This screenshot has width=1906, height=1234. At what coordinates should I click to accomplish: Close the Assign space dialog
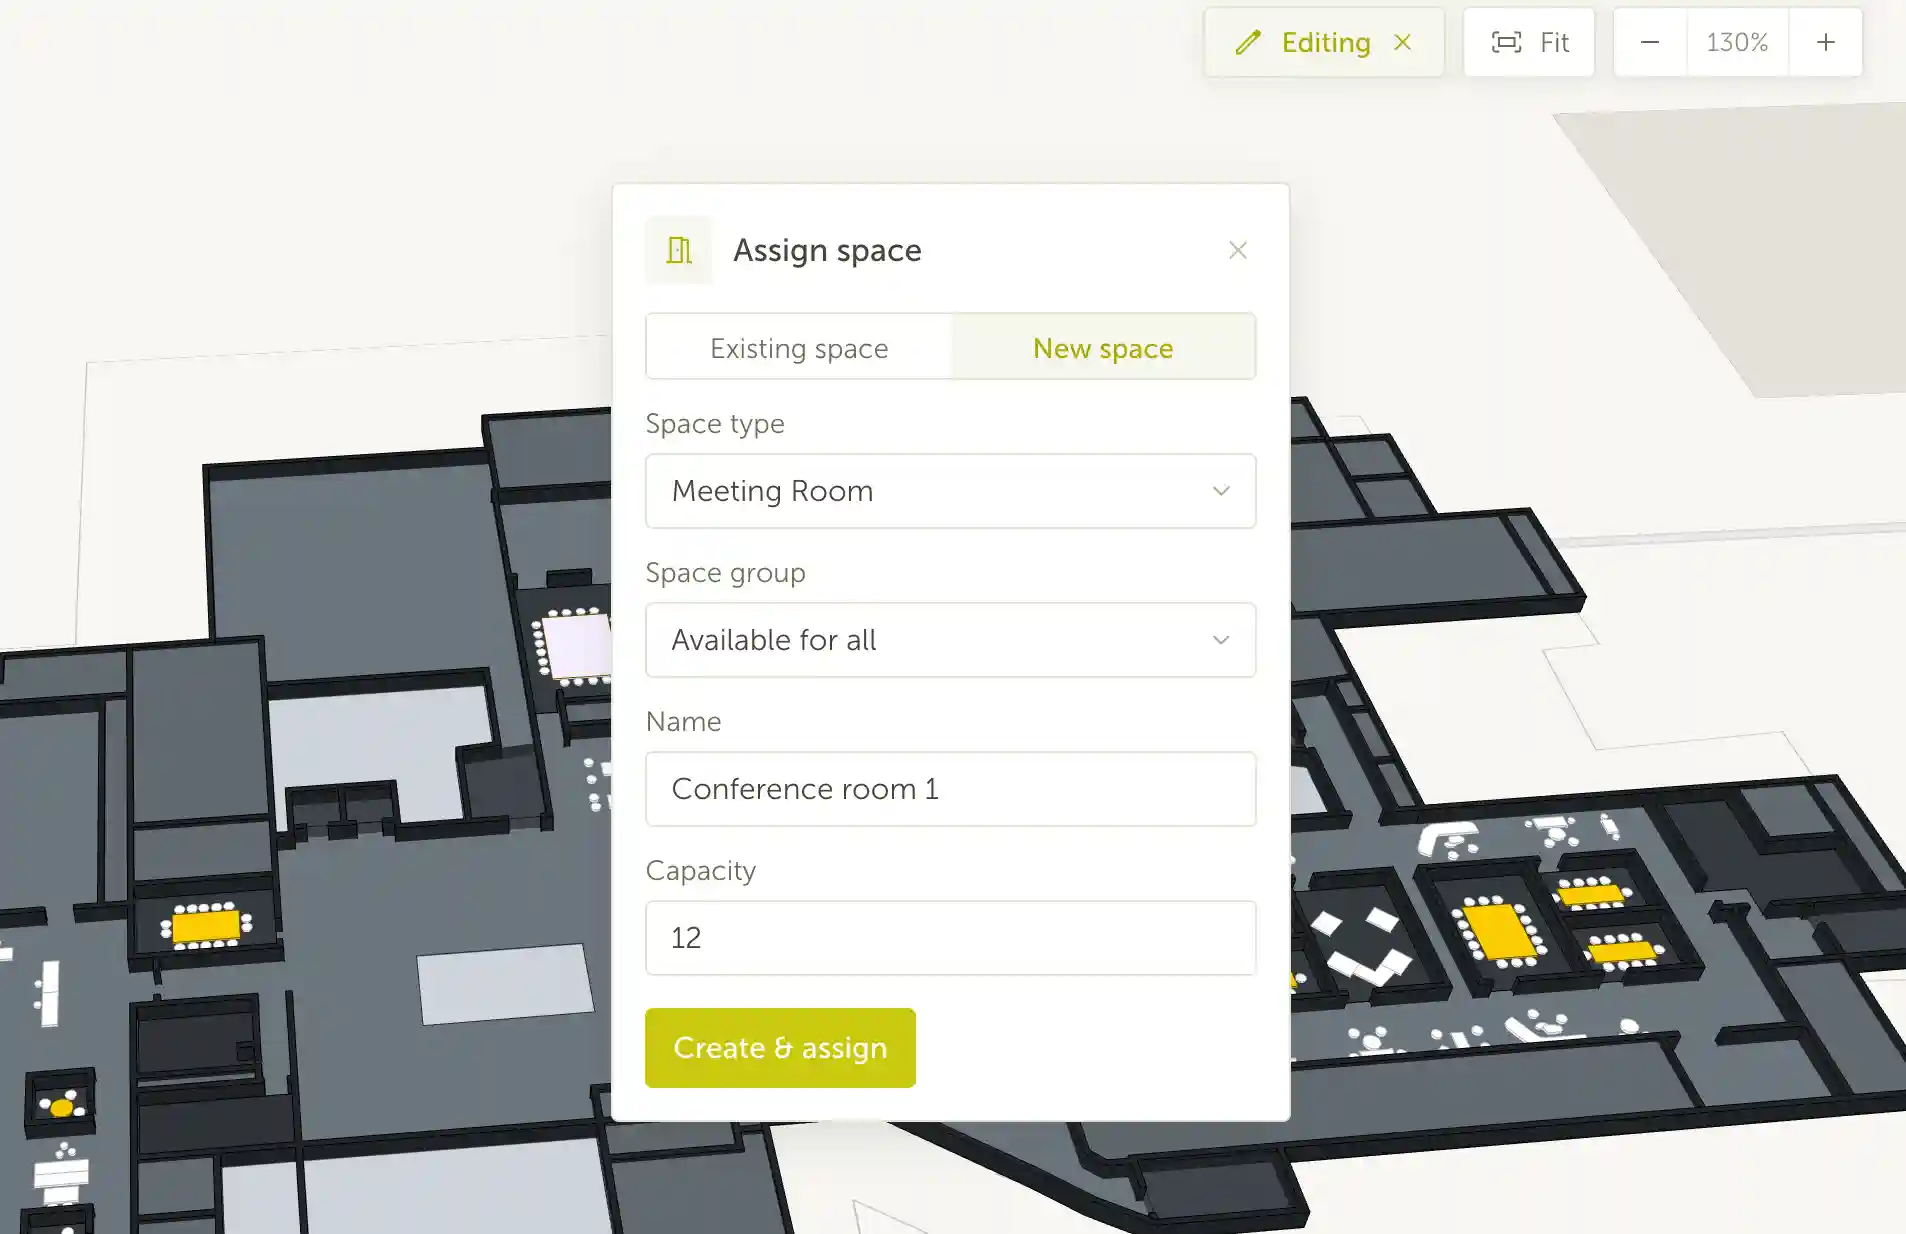point(1238,250)
